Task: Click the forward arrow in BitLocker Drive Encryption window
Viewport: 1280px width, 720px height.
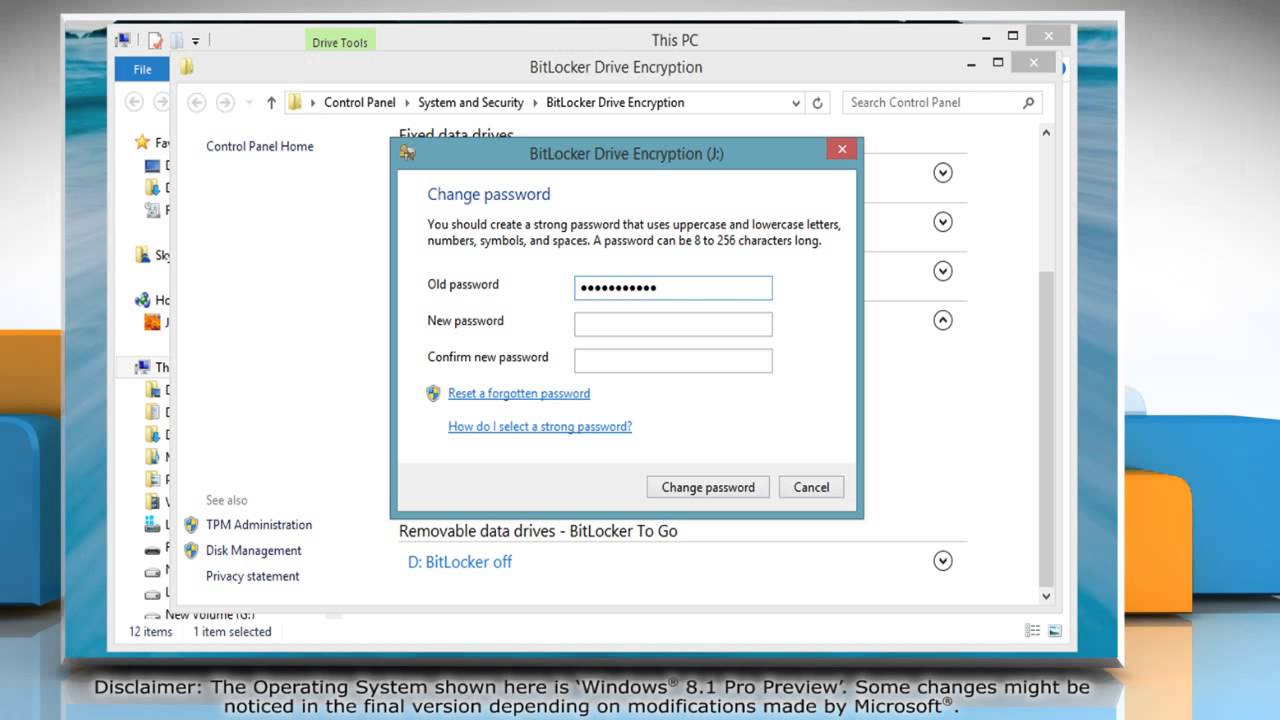Action: 225,102
